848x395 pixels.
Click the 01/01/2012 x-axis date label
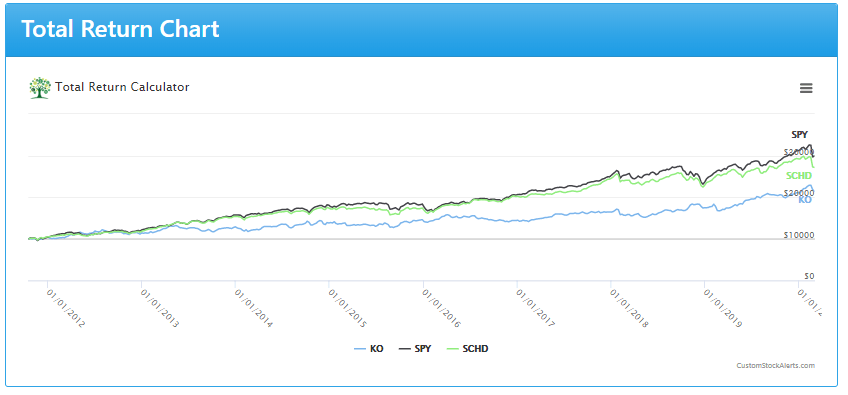click(x=66, y=308)
